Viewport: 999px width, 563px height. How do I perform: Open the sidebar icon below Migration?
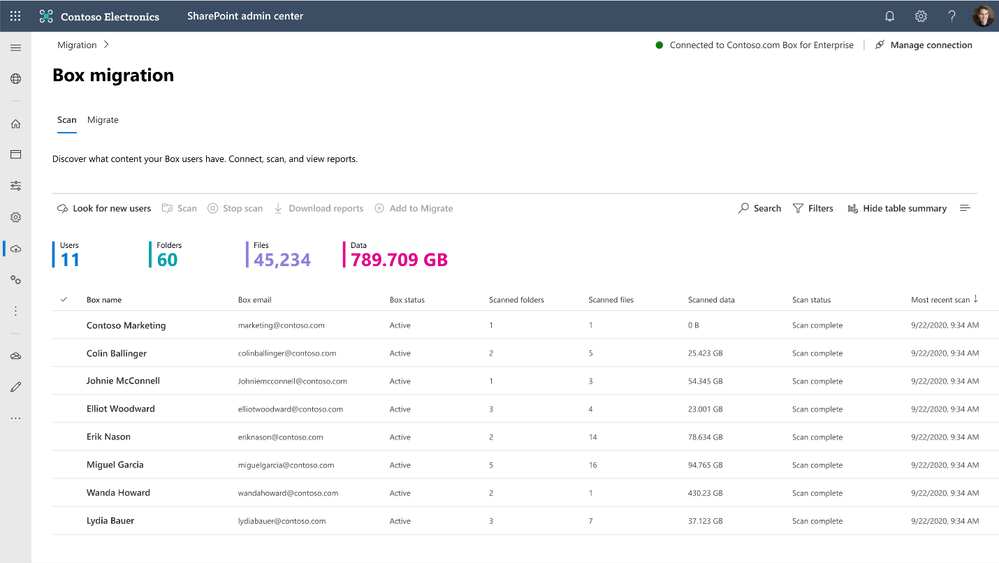point(16,280)
